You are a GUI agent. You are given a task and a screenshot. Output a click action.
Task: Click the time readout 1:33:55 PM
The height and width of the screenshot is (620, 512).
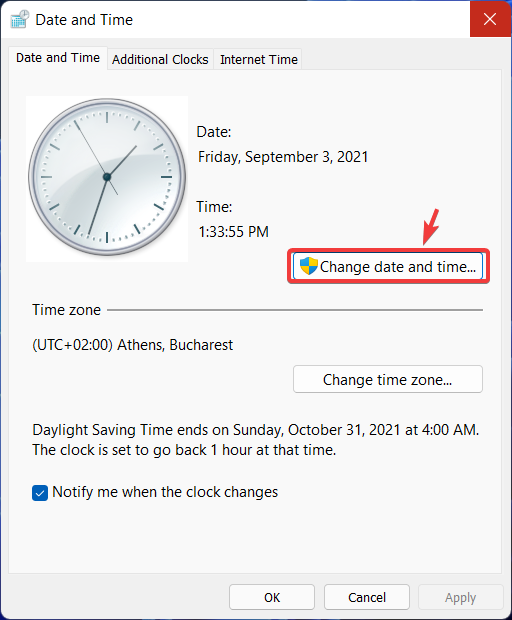tap(233, 232)
